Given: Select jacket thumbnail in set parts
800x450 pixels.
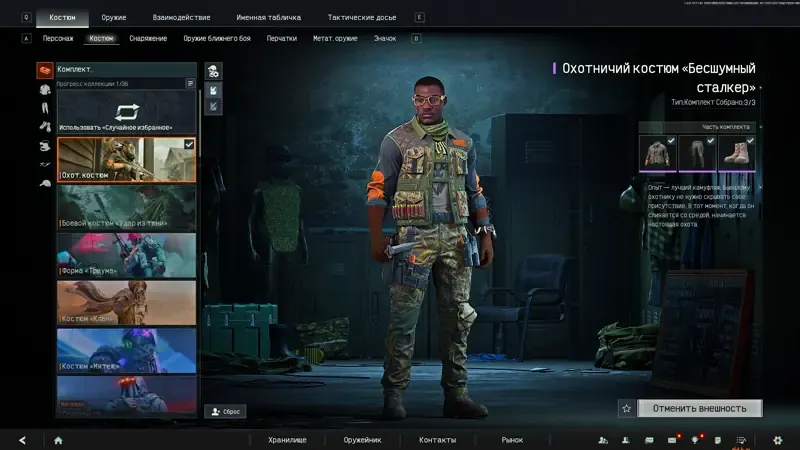Looking at the screenshot, I should point(658,154).
